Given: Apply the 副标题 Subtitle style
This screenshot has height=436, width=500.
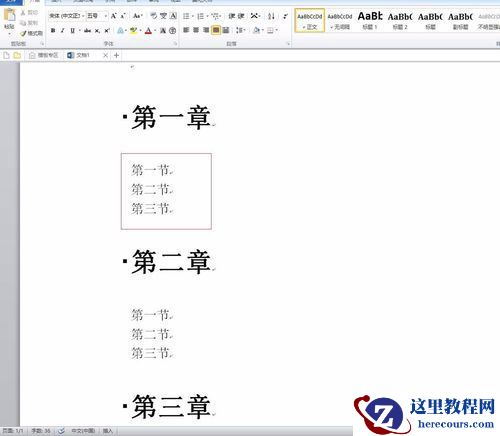Looking at the screenshot, I should coord(461,21).
